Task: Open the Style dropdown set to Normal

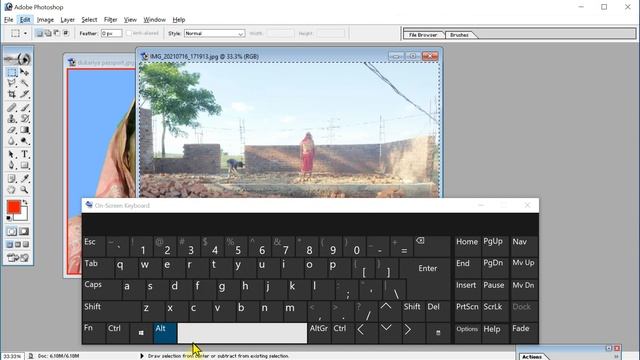Action: (x=214, y=33)
